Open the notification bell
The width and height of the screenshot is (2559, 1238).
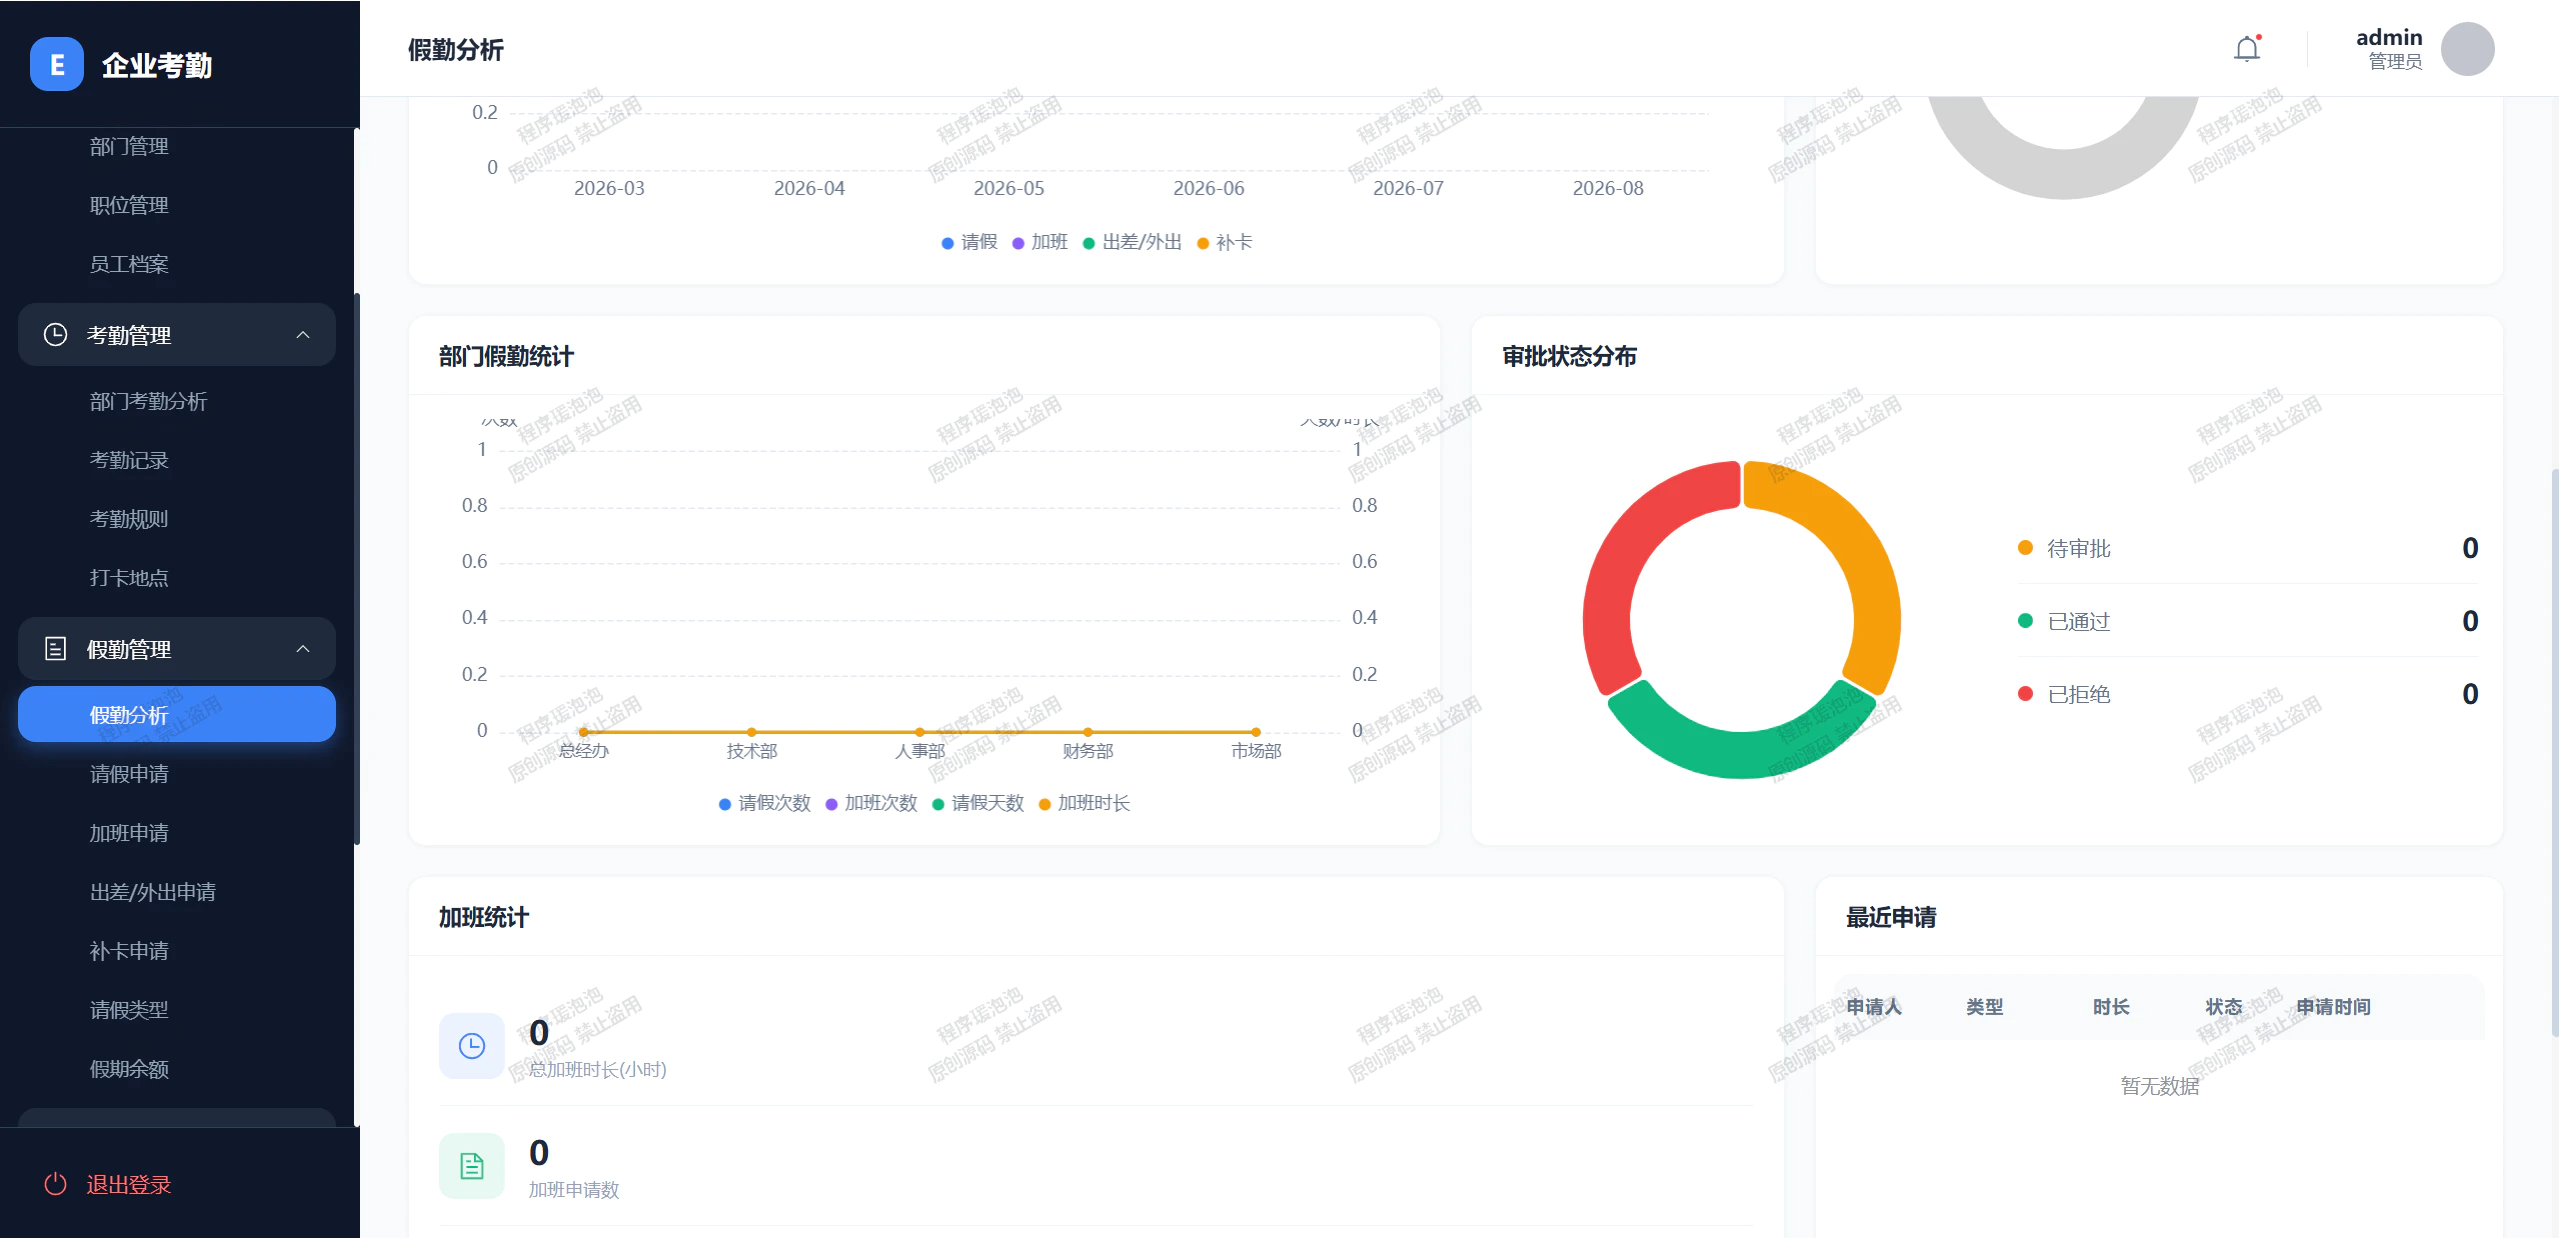click(2247, 48)
